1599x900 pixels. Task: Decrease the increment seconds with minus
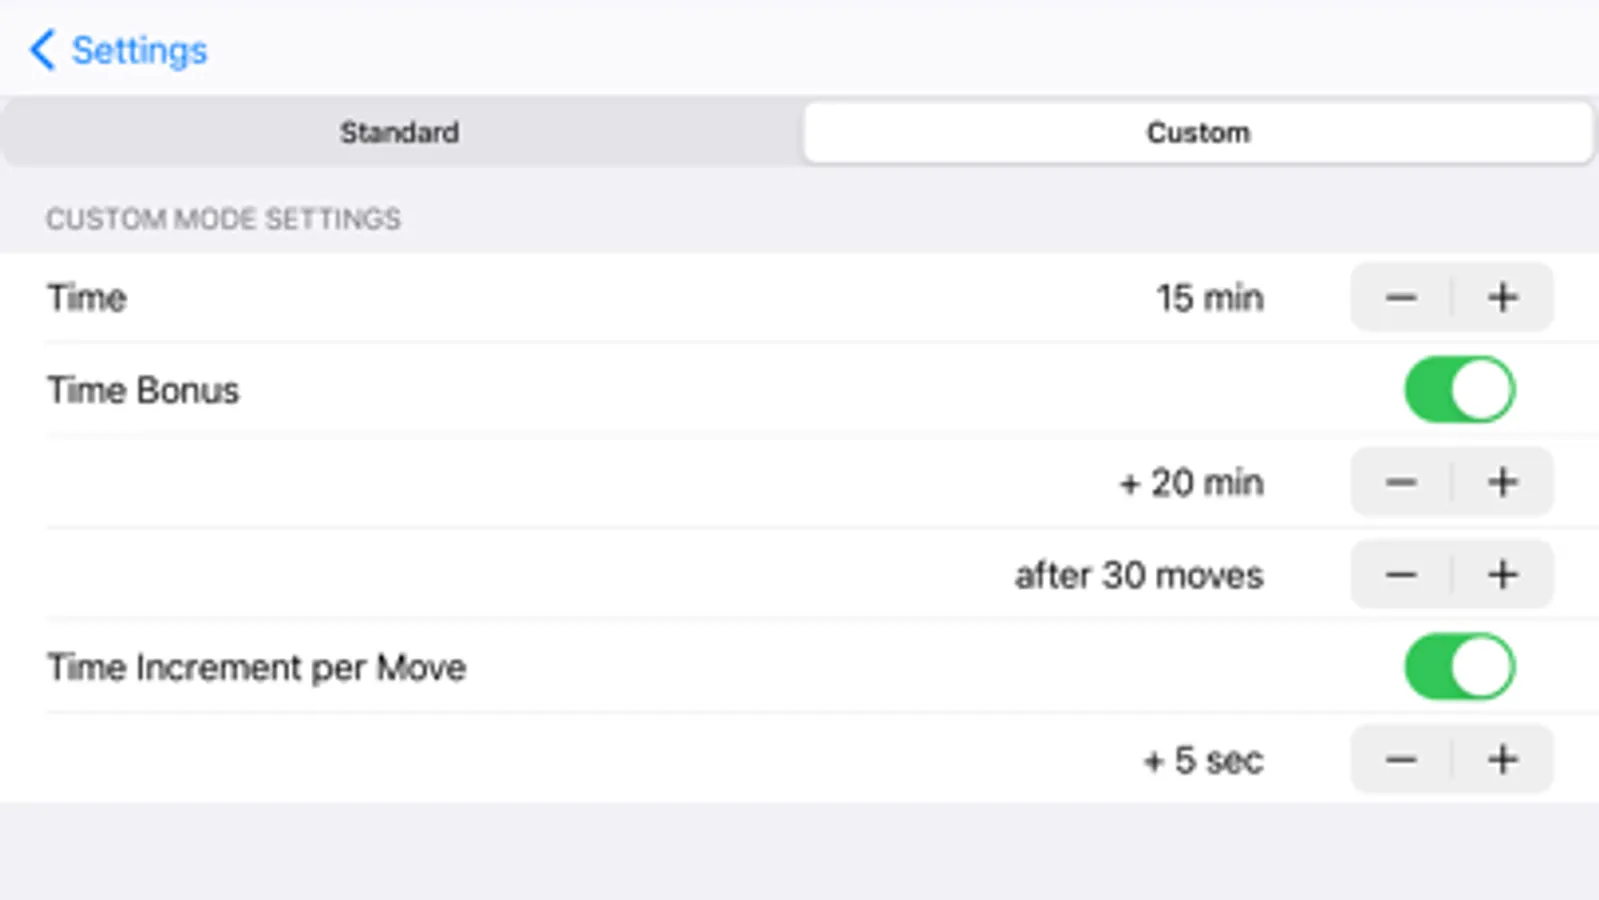point(1401,760)
